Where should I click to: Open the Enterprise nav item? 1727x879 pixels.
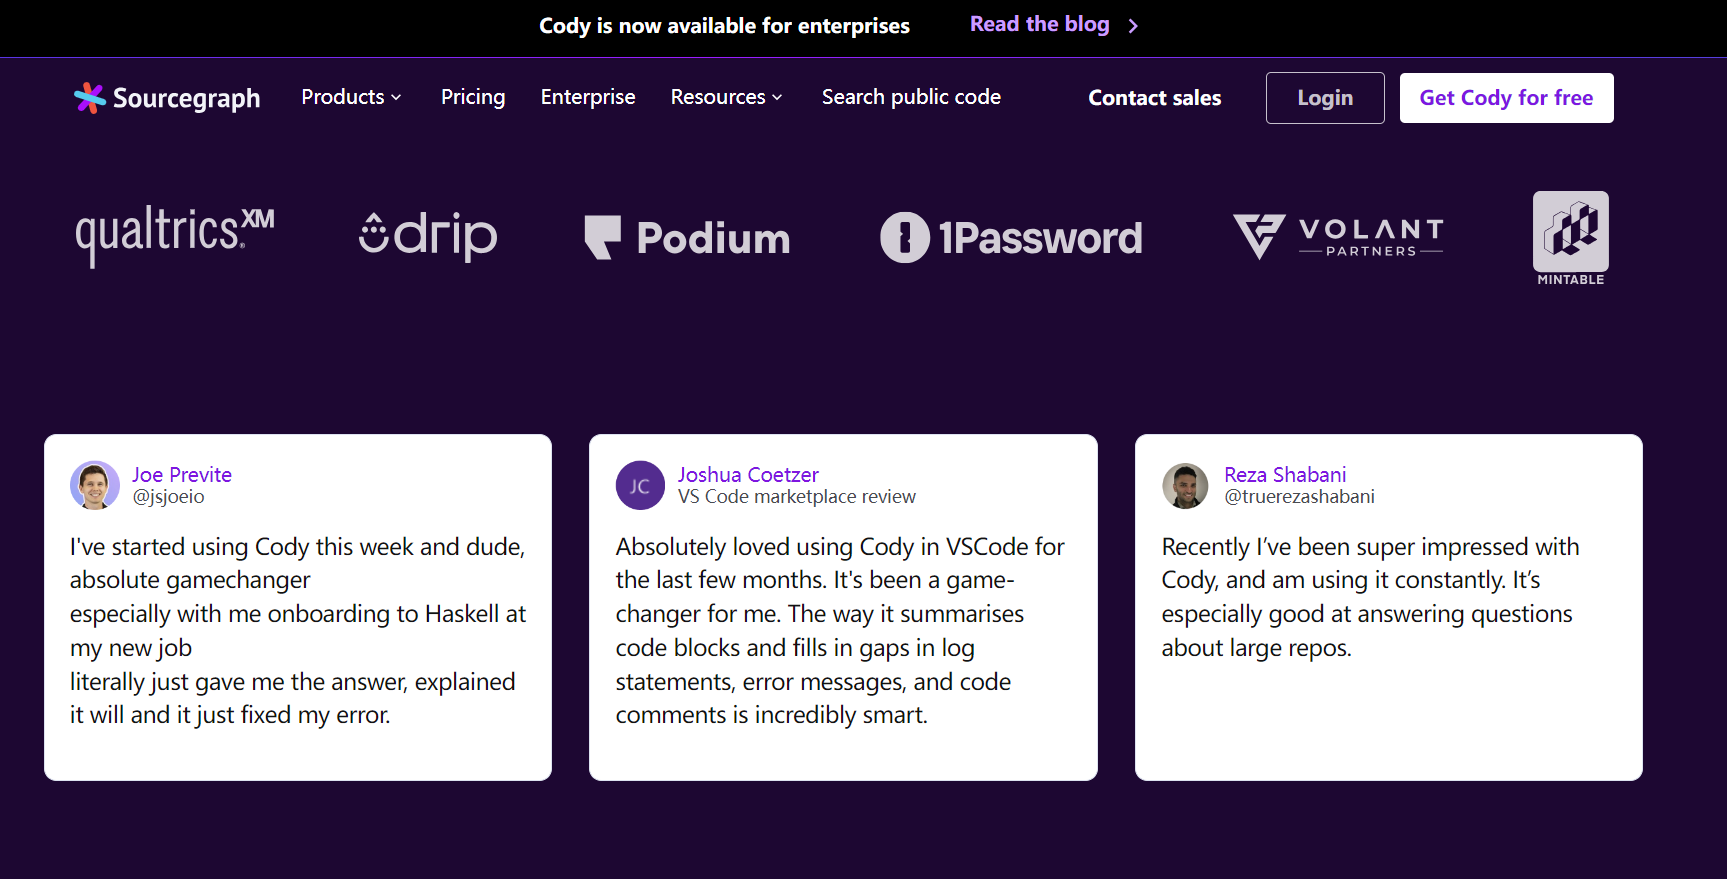pyautogui.click(x=588, y=97)
